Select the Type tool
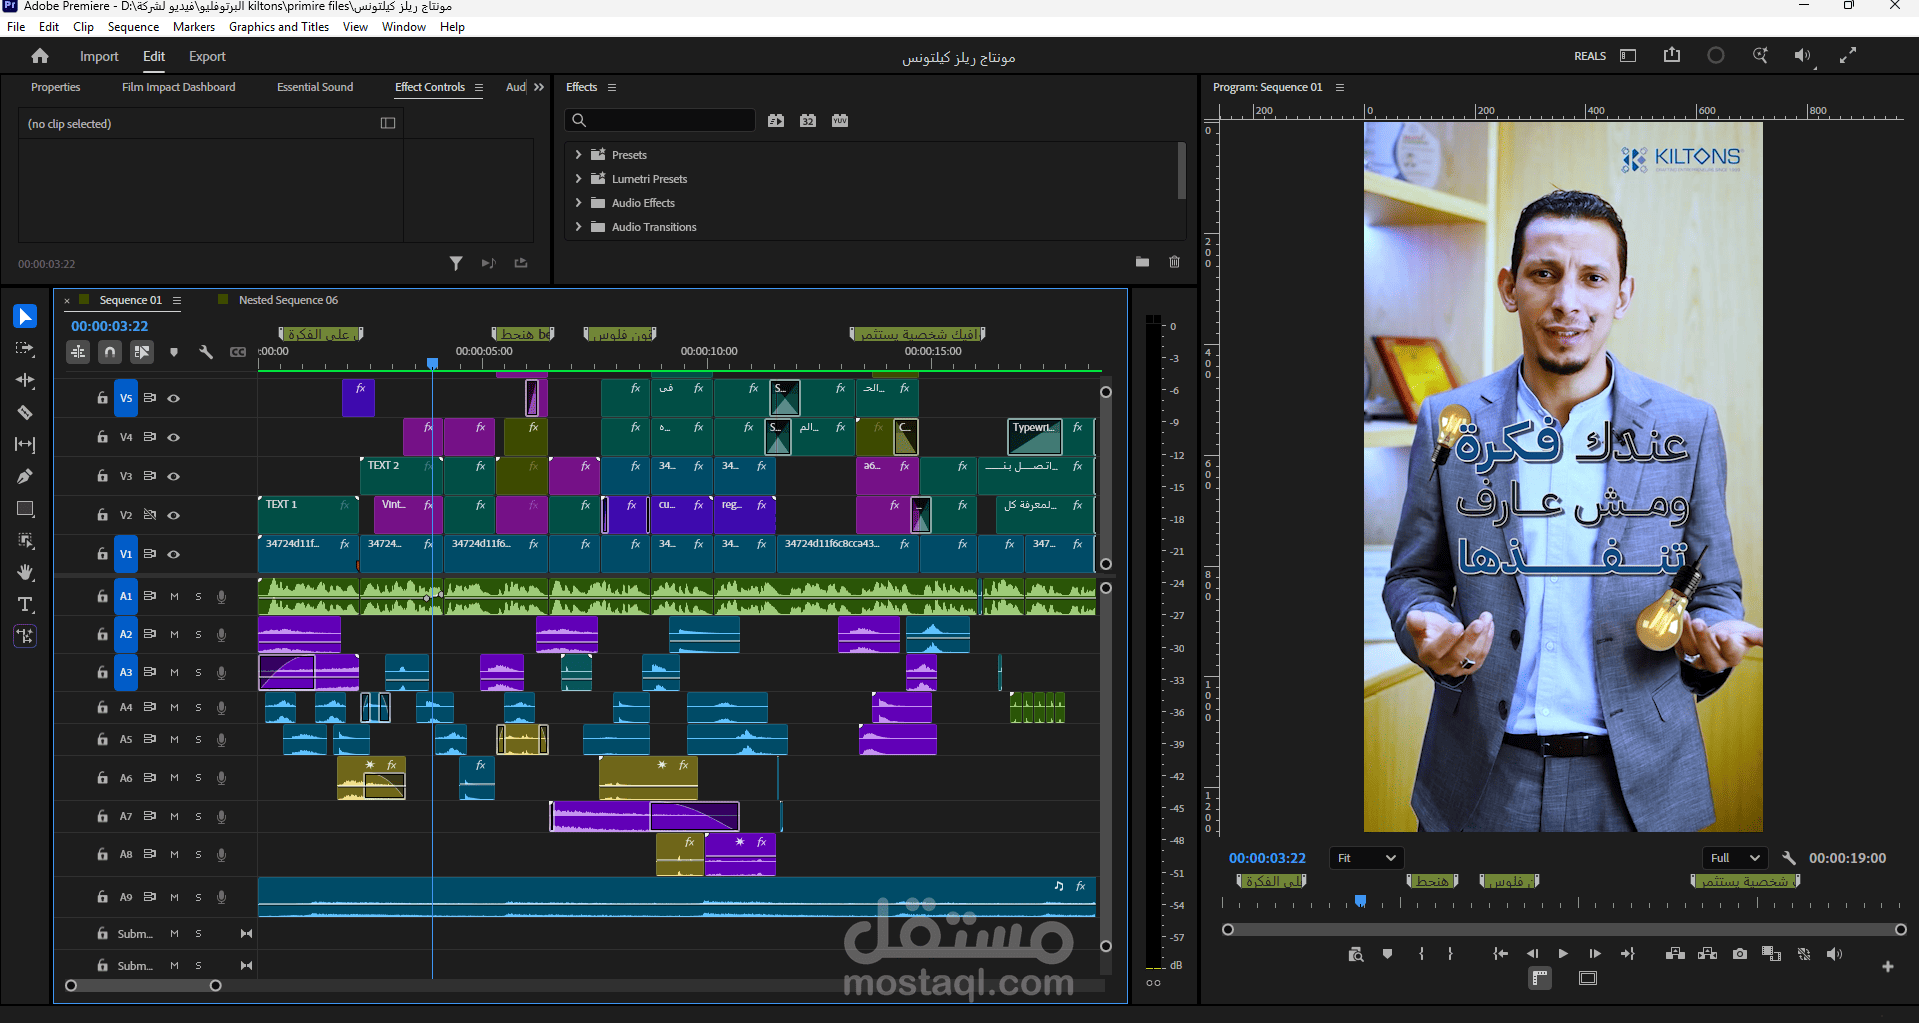1919x1023 pixels. point(25,604)
